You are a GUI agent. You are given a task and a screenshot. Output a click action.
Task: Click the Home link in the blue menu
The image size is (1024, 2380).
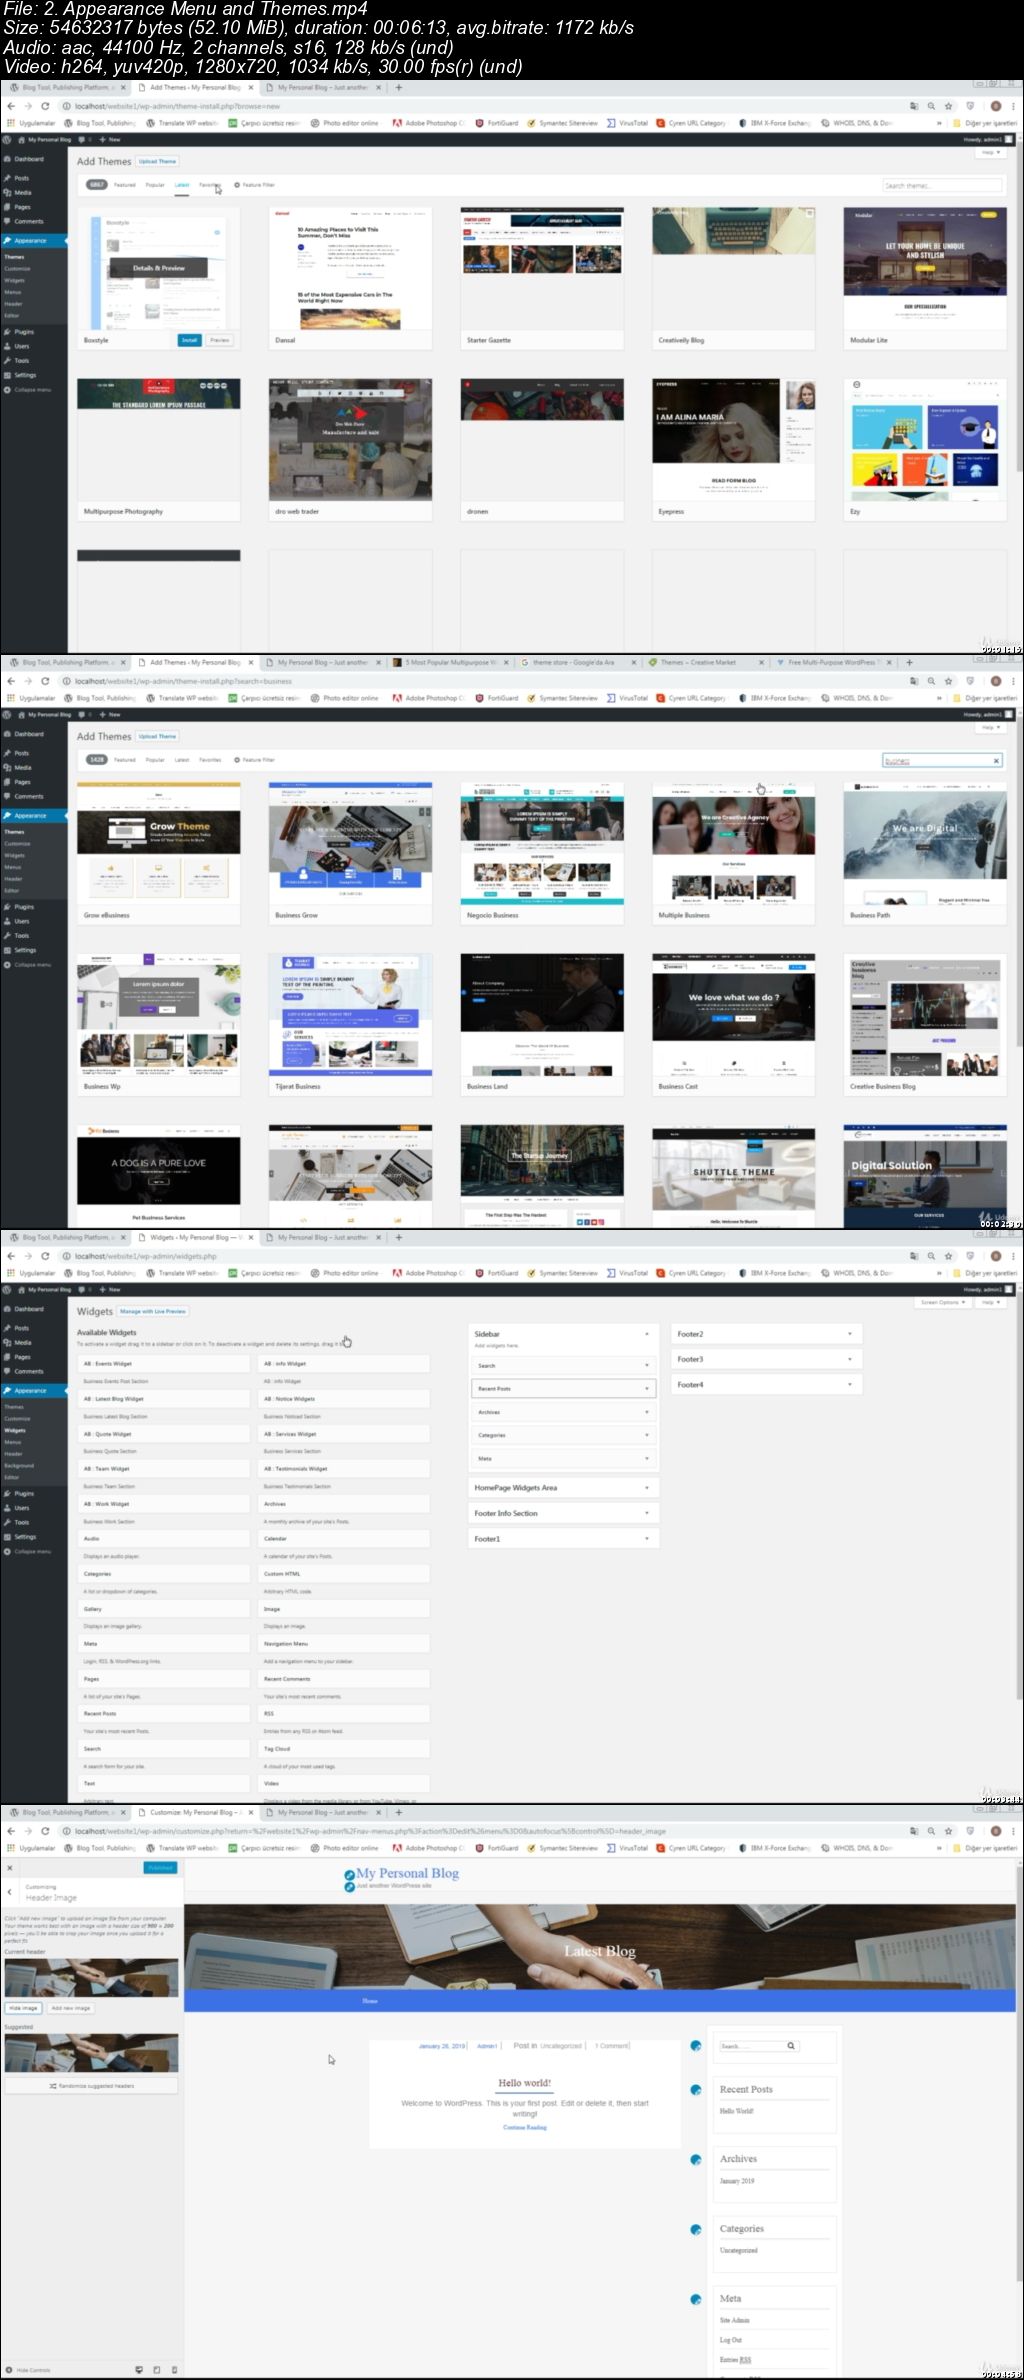[370, 2001]
